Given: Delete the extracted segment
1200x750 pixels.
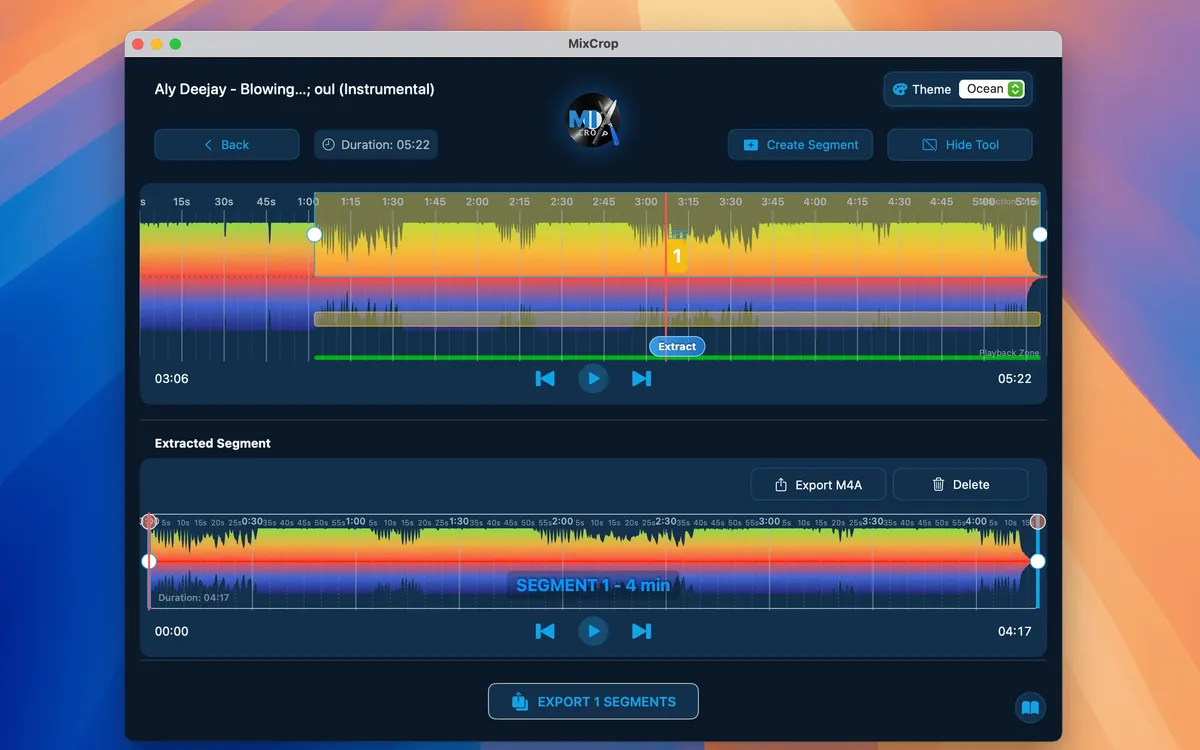Looking at the screenshot, I should point(960,485).
